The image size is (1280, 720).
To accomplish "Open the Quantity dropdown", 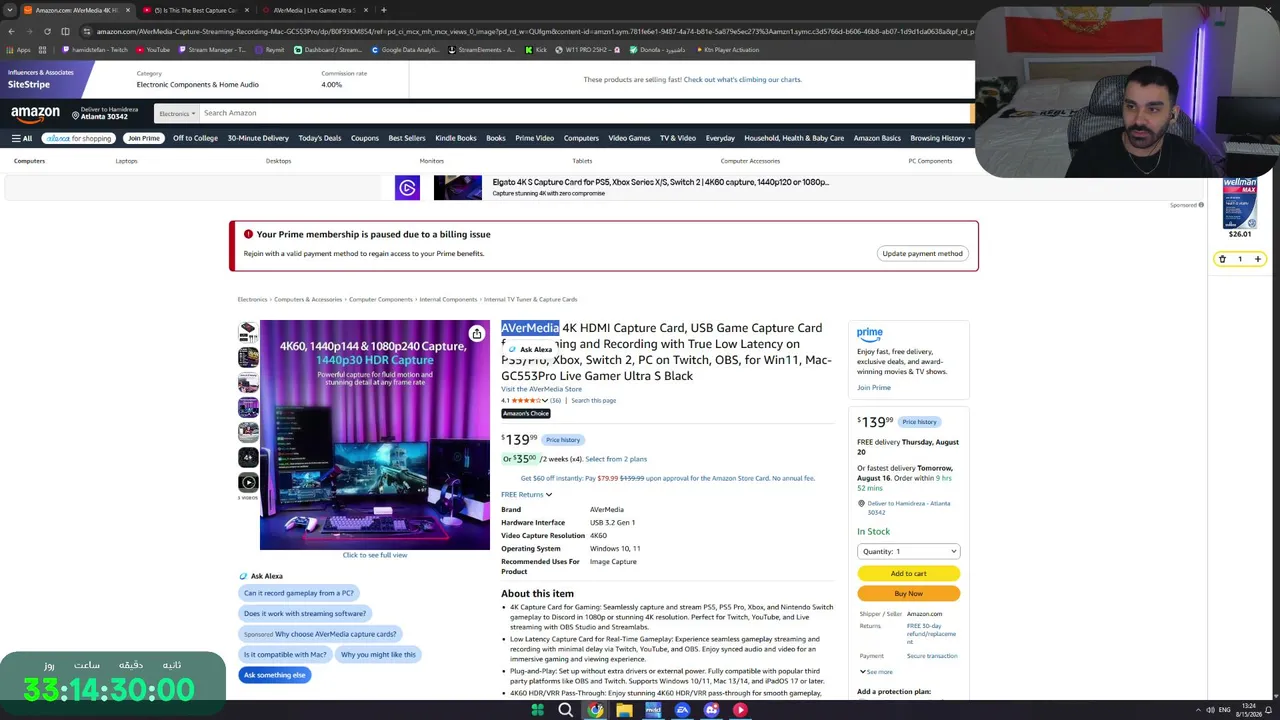I will pyautogui.click(x=908, y=551).
